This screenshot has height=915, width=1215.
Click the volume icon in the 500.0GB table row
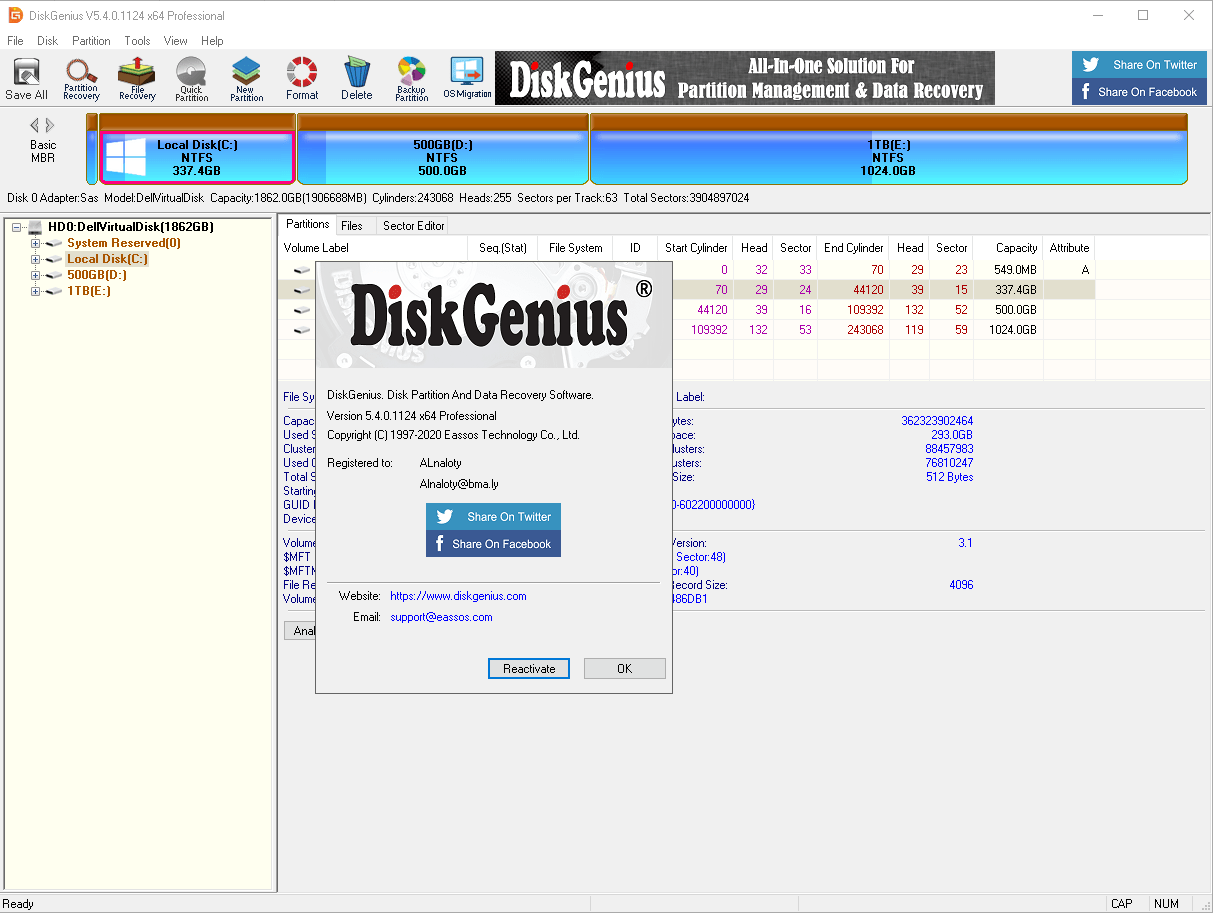click(301, 310)
